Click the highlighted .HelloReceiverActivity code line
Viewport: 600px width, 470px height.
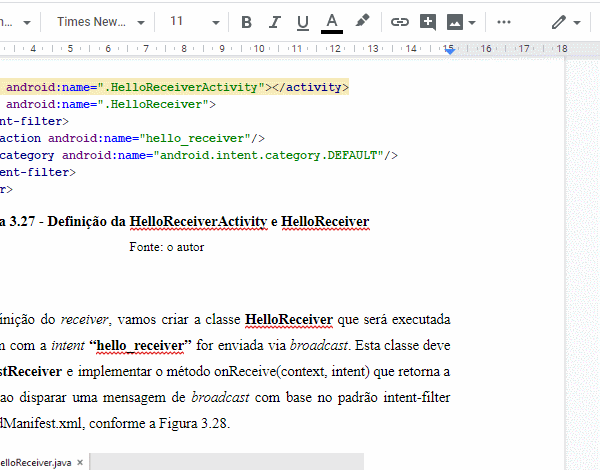click(x=174, y=87)
